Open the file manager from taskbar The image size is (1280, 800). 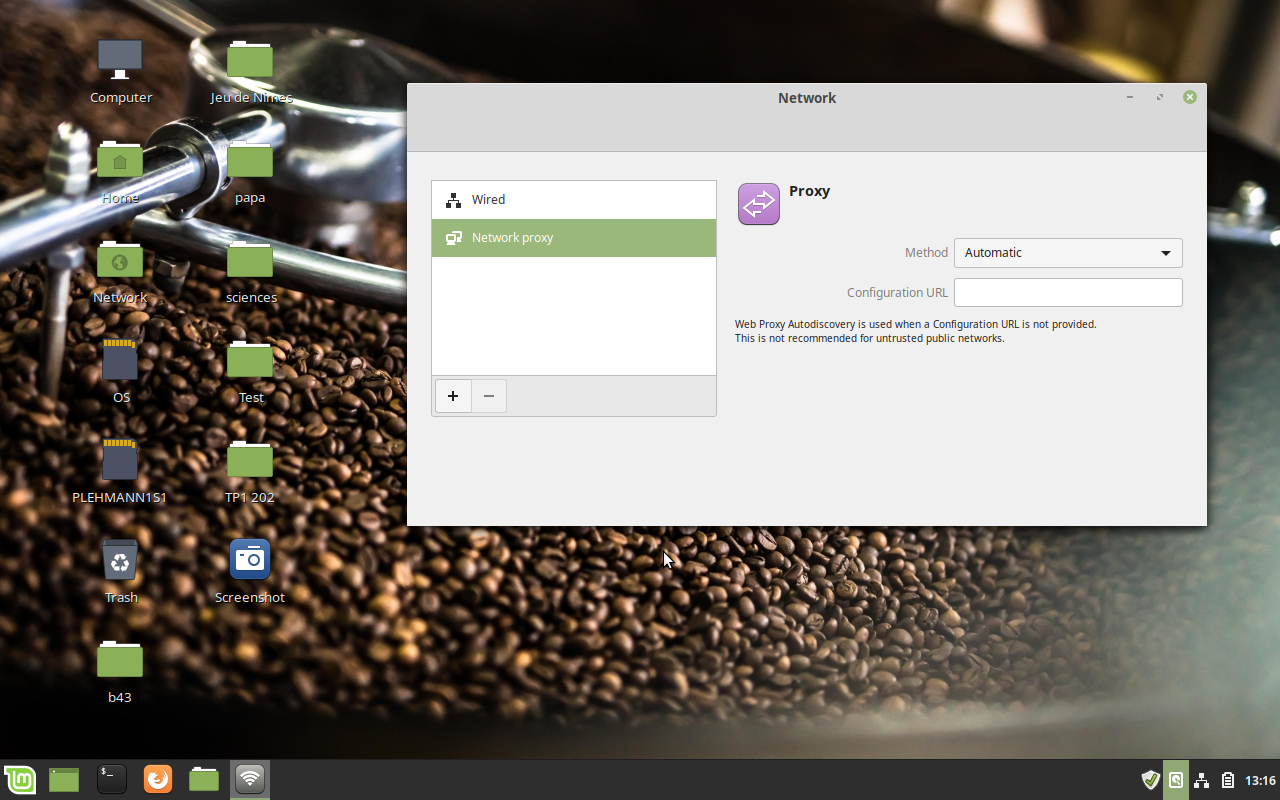204,779
